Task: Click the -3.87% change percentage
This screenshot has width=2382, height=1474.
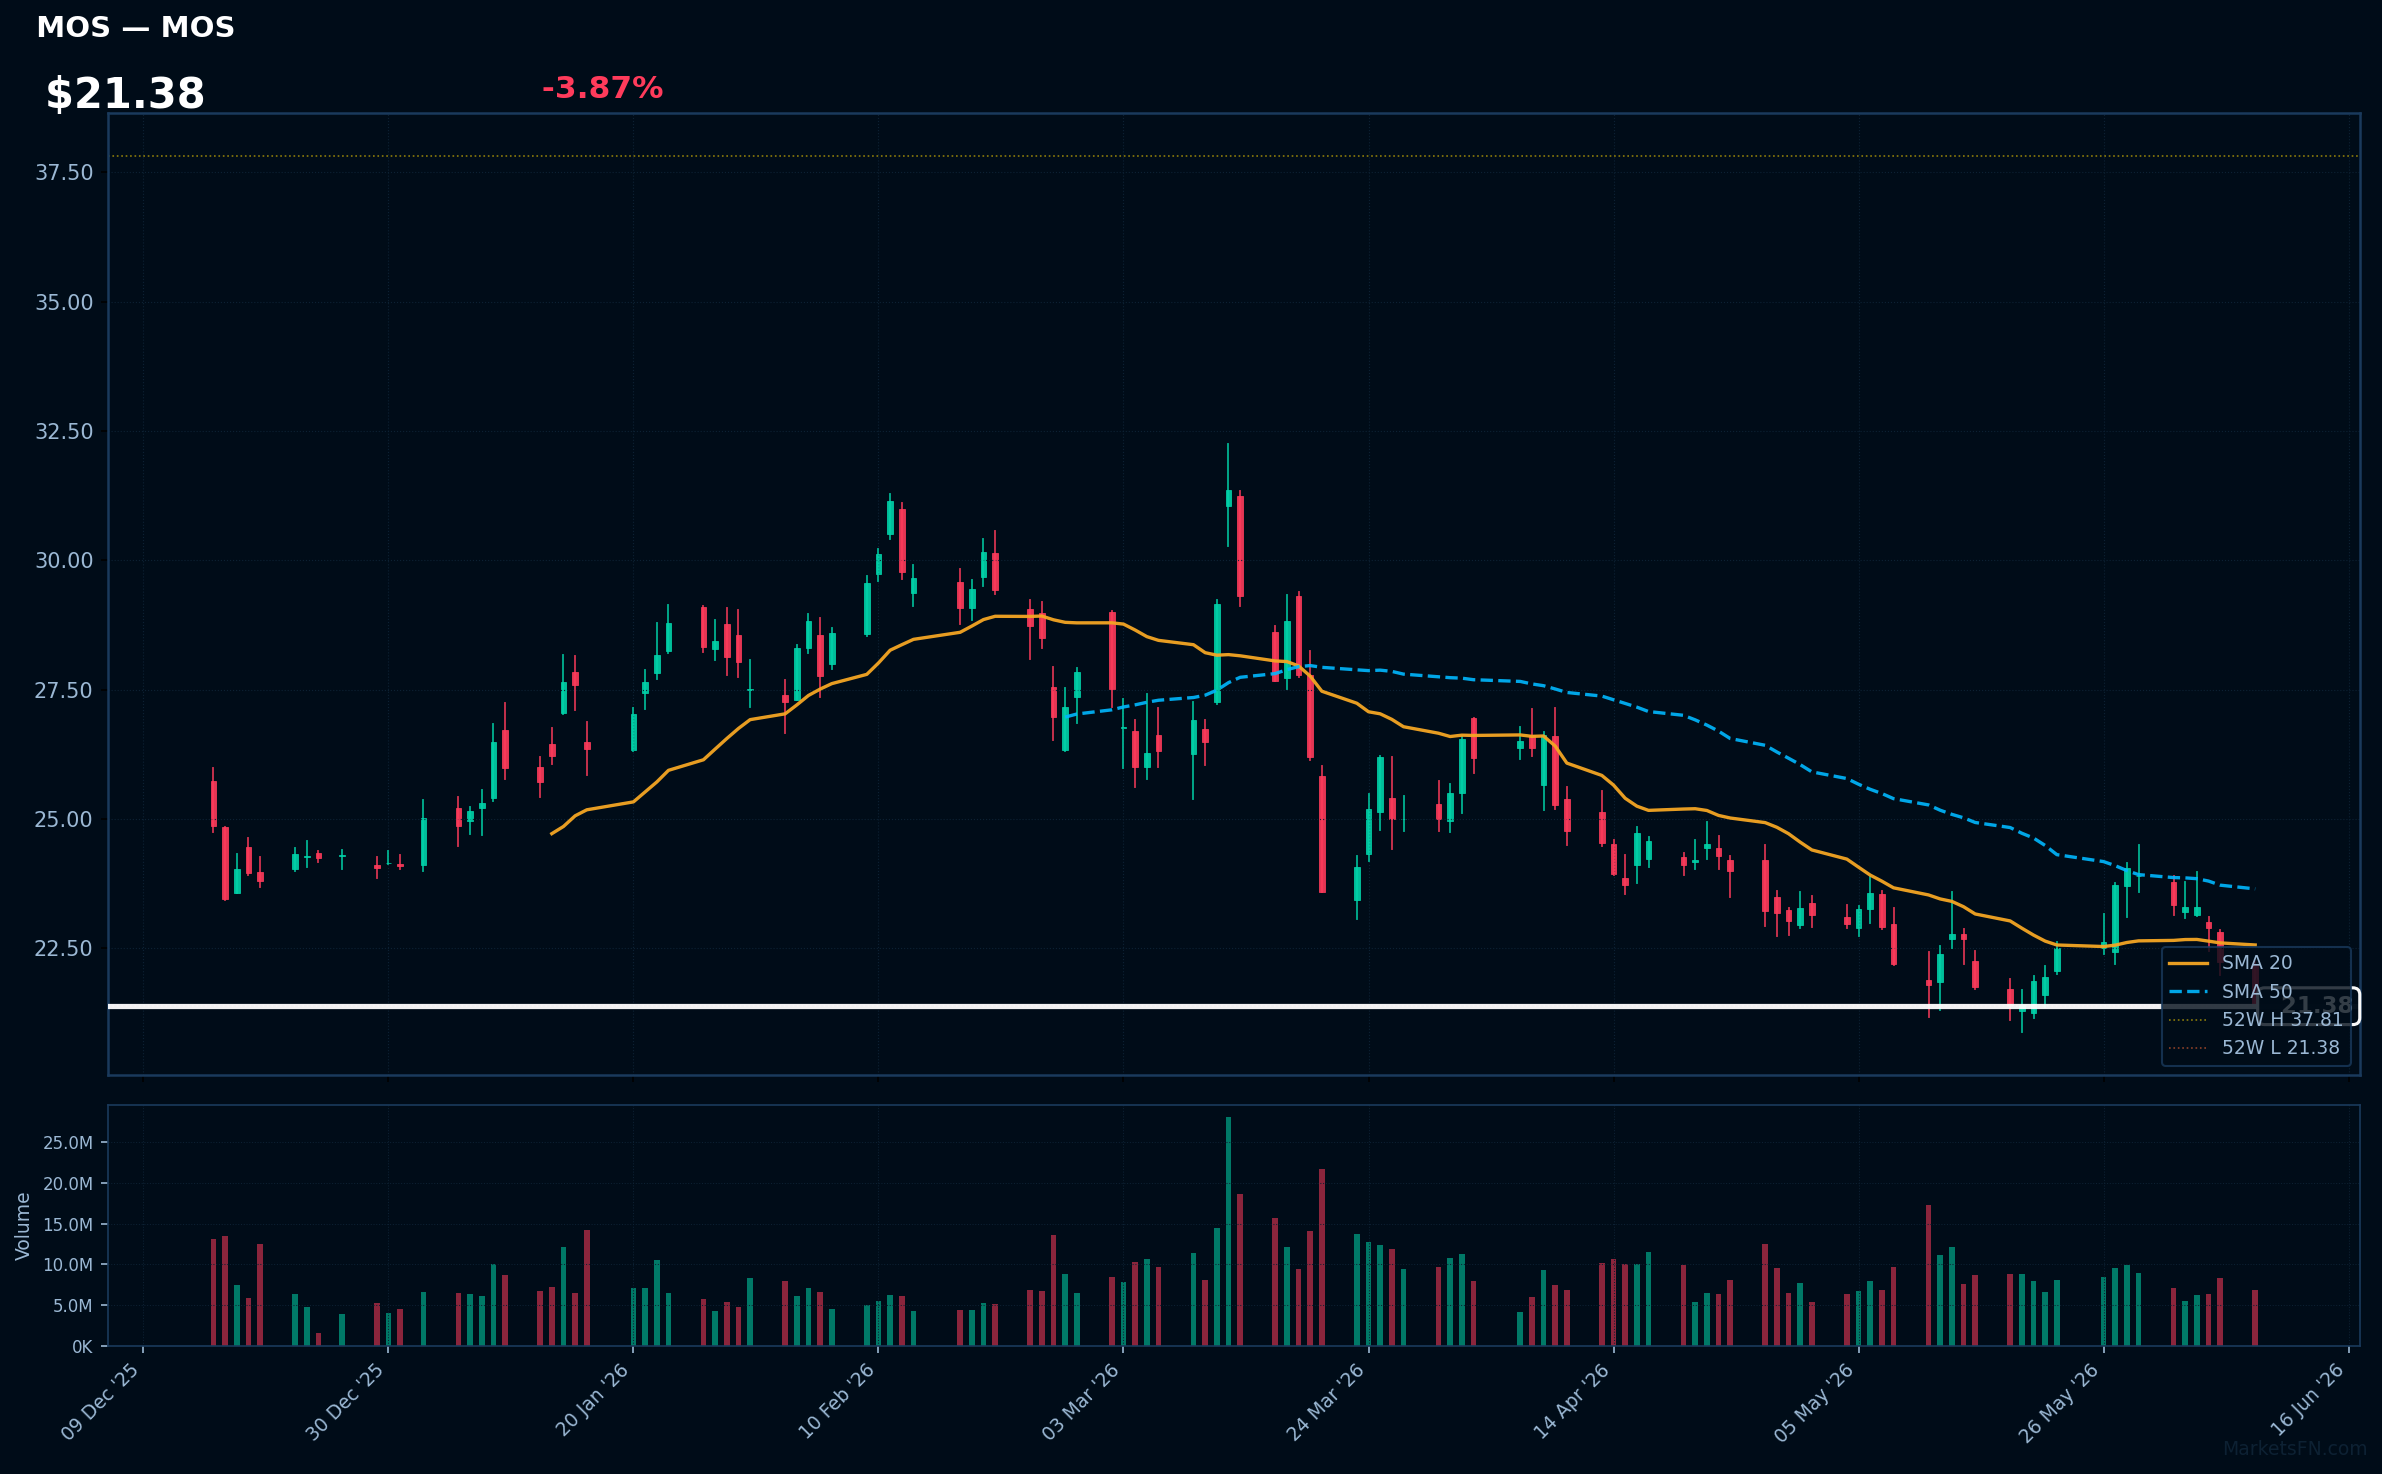Action: (x=602, y=88)
